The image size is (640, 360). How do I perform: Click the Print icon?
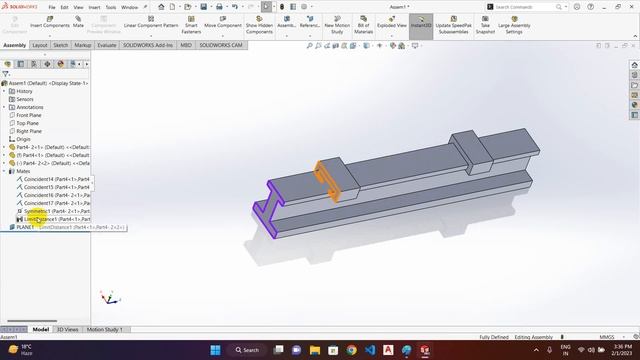219,7
